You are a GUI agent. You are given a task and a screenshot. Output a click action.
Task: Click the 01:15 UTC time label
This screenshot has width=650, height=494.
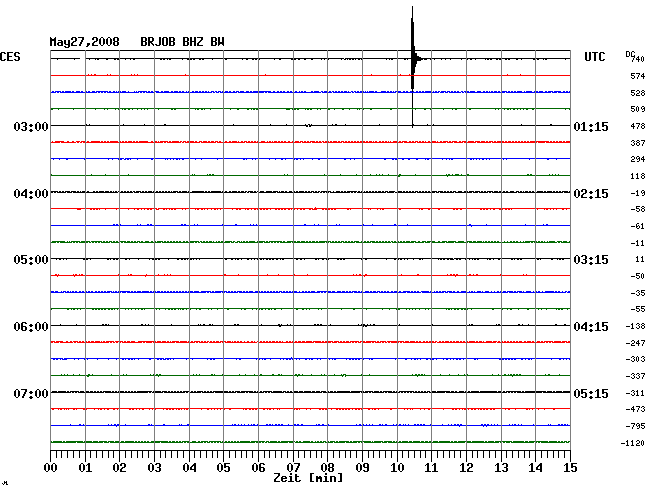[x=591, y=126]
